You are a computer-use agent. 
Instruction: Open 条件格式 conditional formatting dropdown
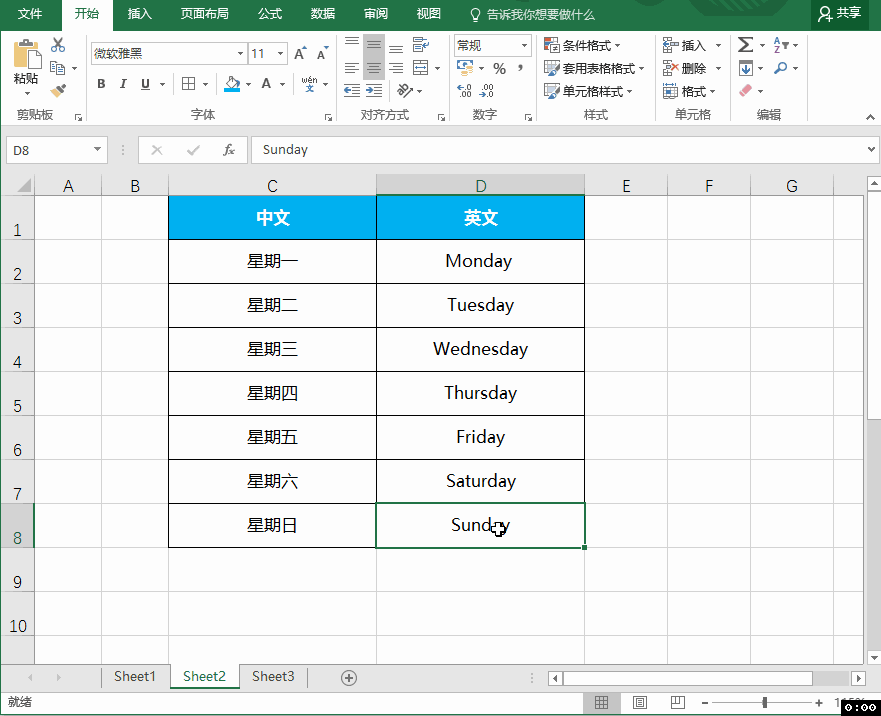[582, 45]
